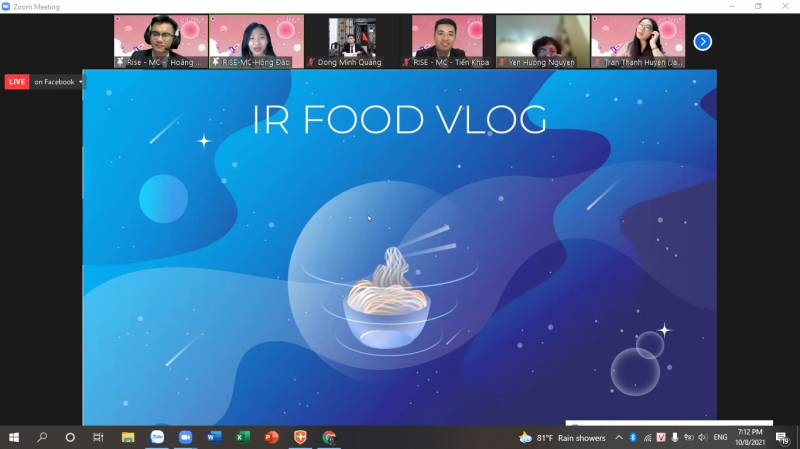Open Microsoft Word from the taskbar

(x=214, y=437)
